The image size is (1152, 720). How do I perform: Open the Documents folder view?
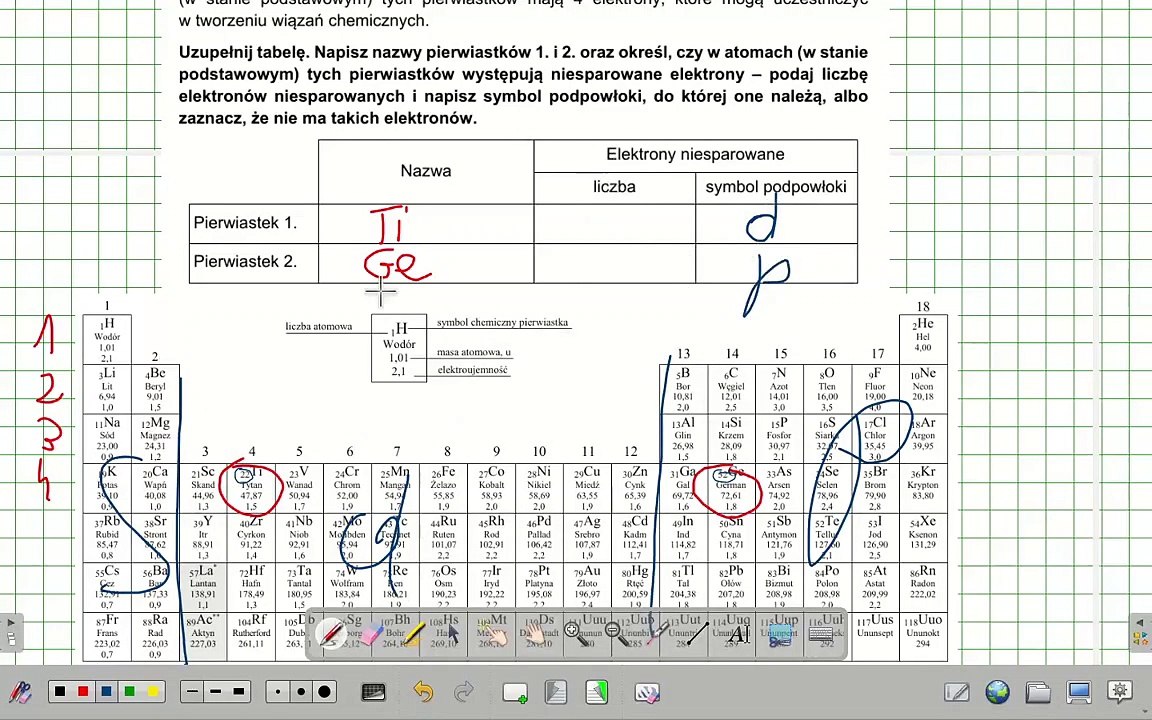coord(1038,691)
